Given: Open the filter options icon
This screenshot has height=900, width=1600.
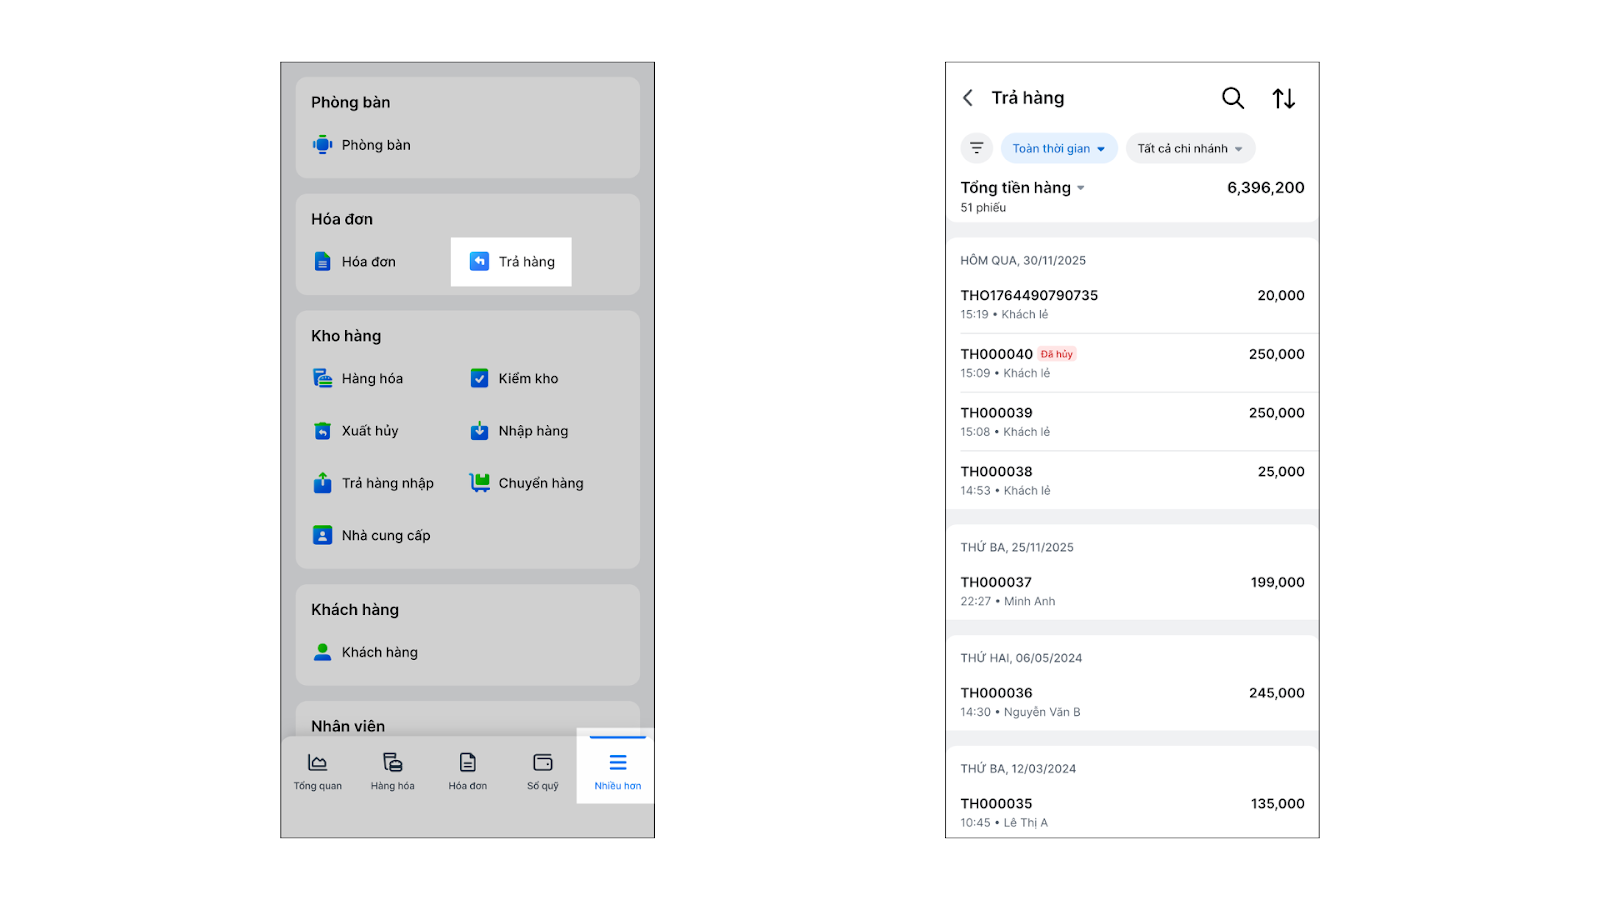Looking at the screenshot, I should (x=977, y=148).
